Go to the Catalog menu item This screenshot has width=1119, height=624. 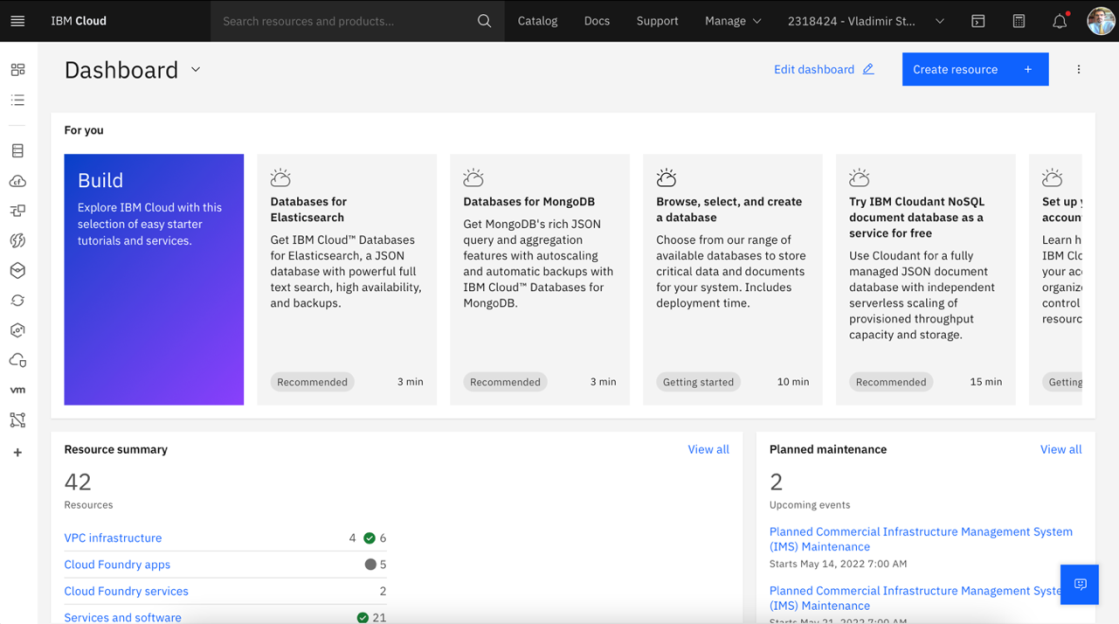(x=537, y=21)
